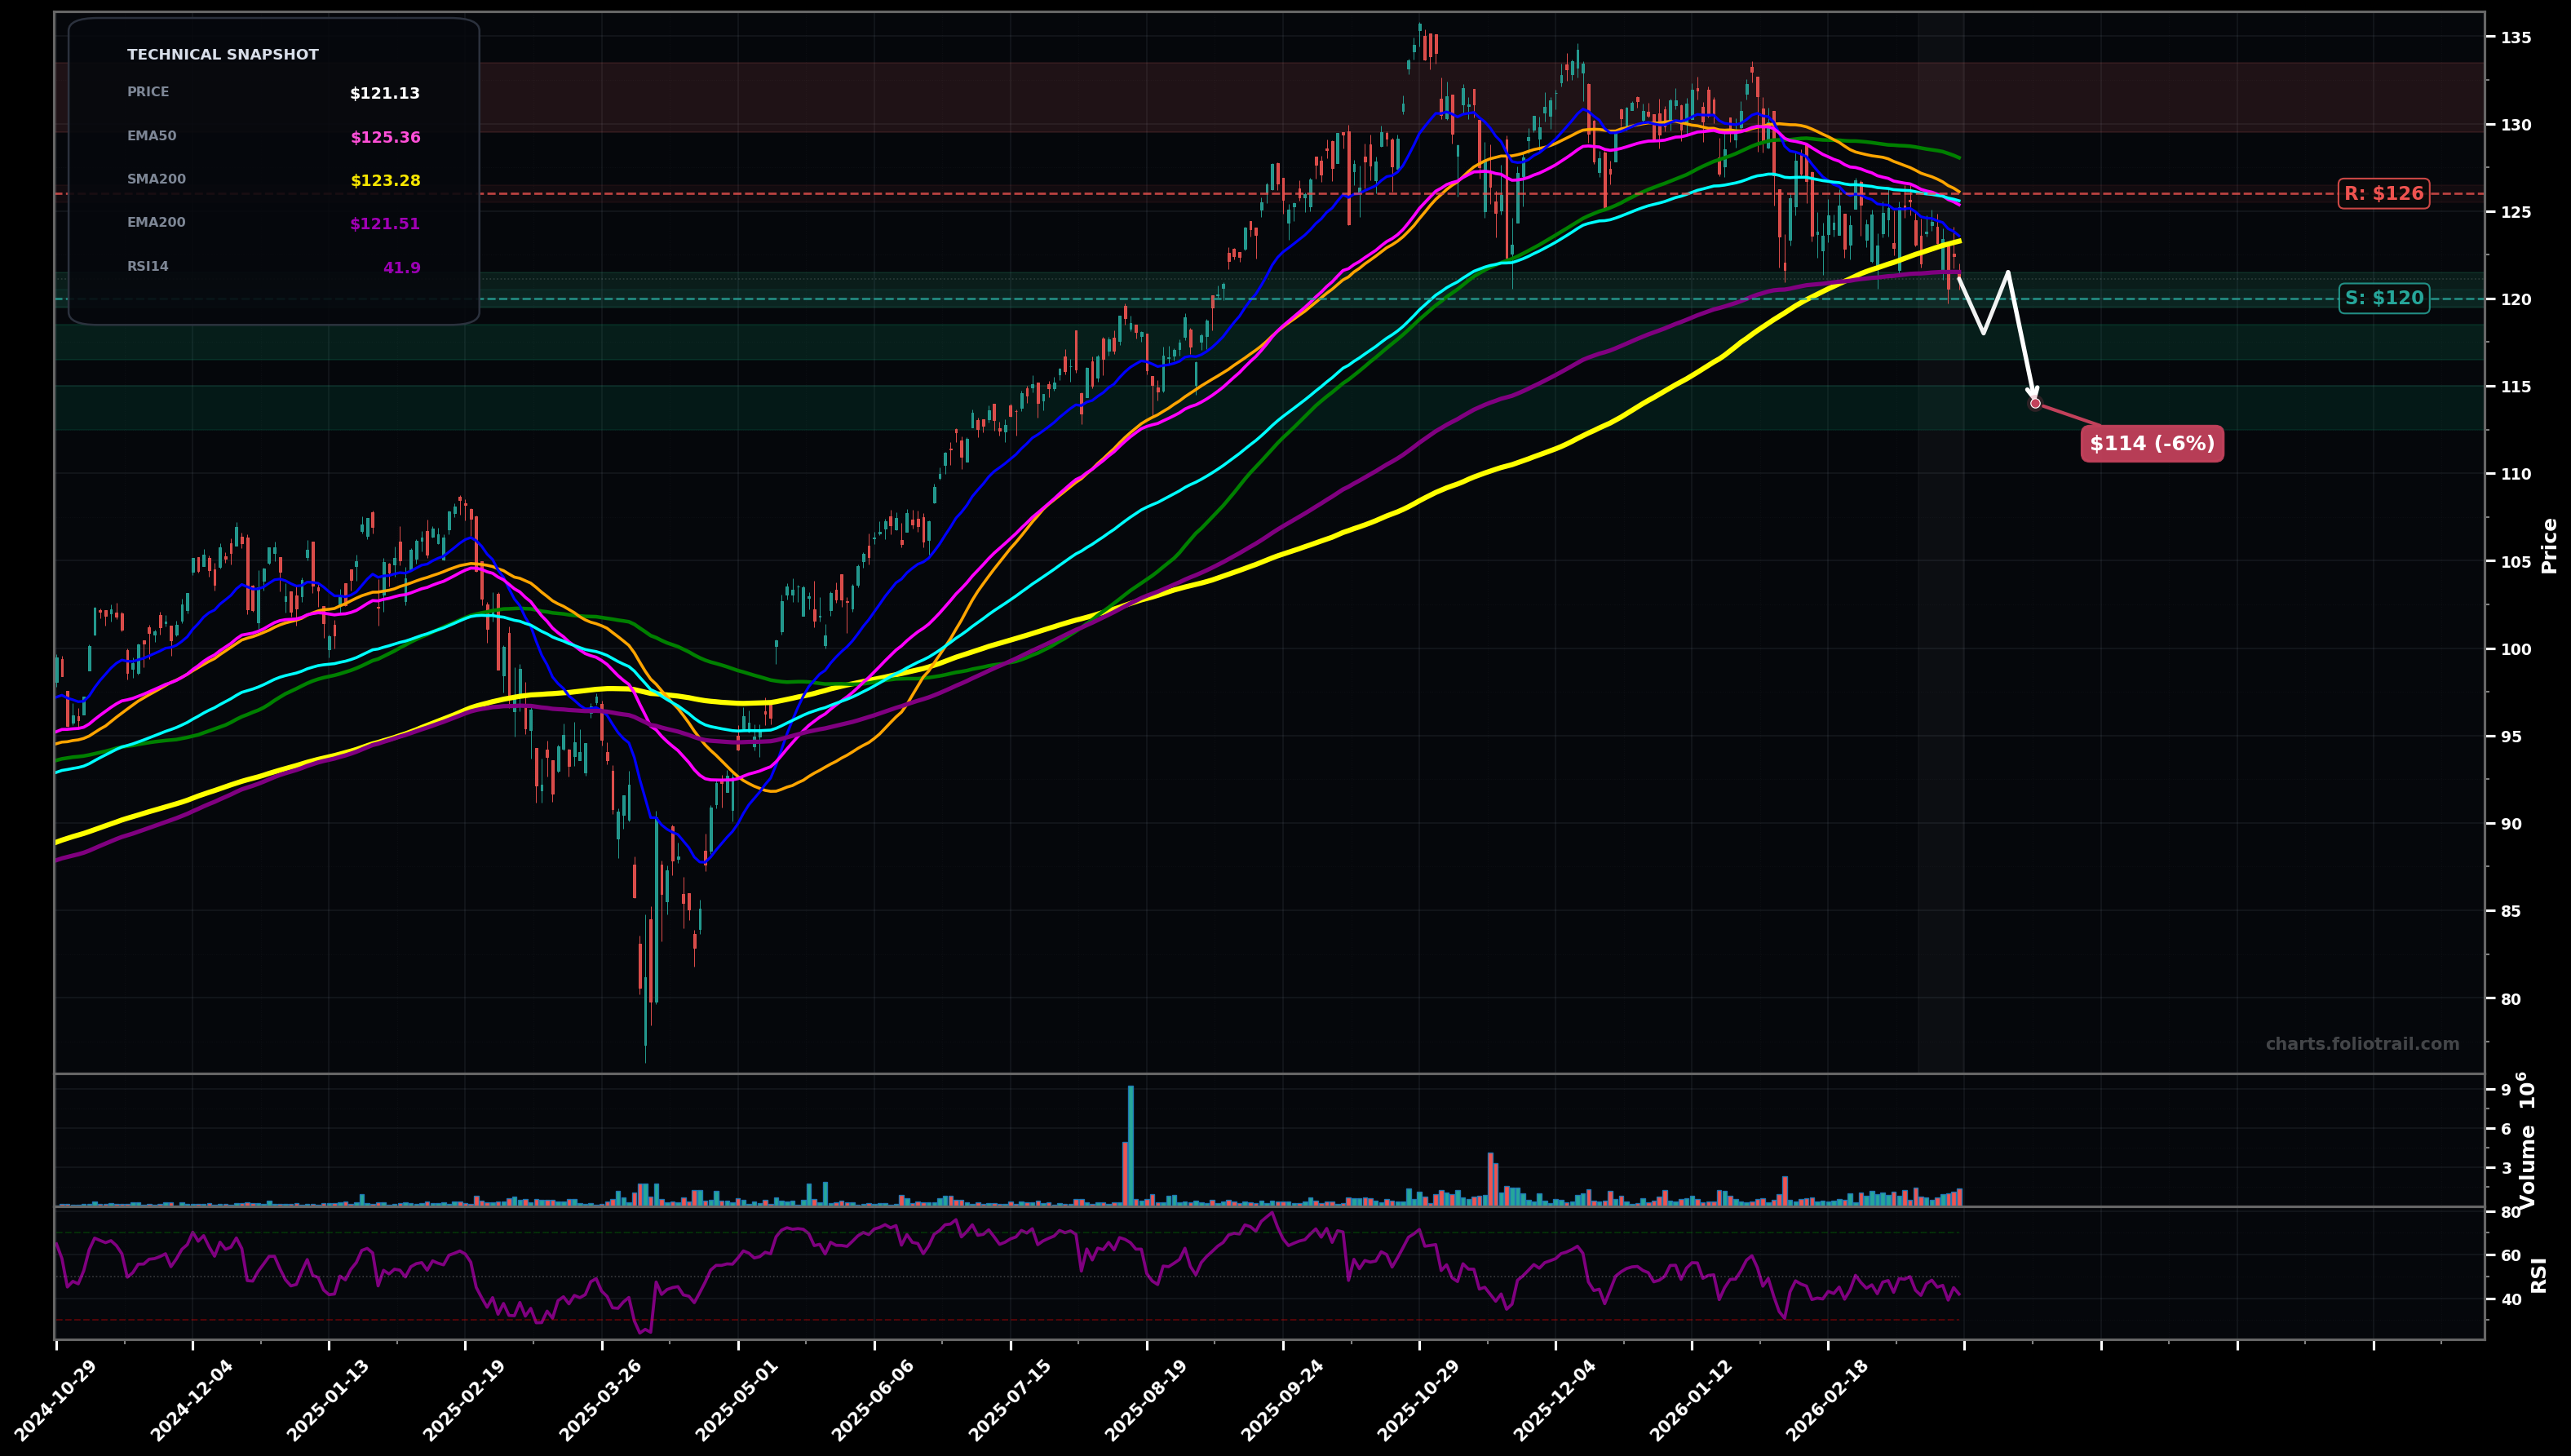Select the EMA200 $121.51 row

[384, 222]
